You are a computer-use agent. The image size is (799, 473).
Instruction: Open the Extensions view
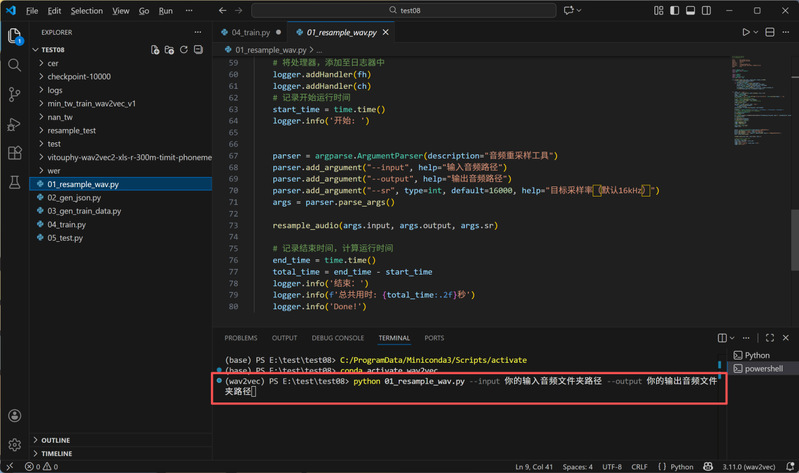click(x=14, y=153)
